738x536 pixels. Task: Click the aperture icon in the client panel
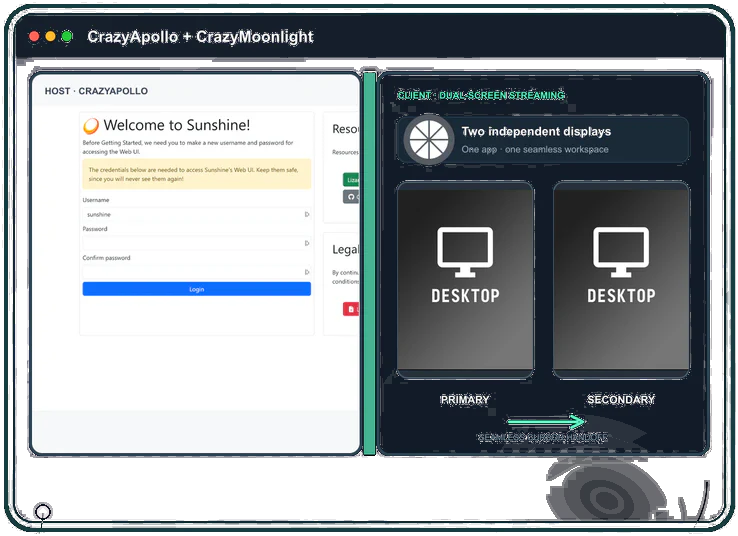pos(428,140)
